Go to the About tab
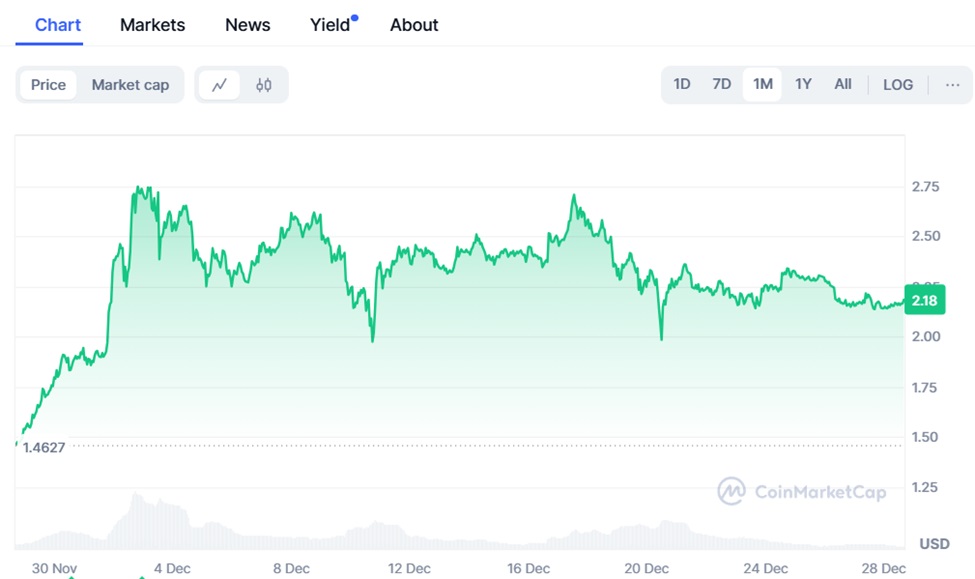Viewport: 975px width, 579px height. pos(414,25)
